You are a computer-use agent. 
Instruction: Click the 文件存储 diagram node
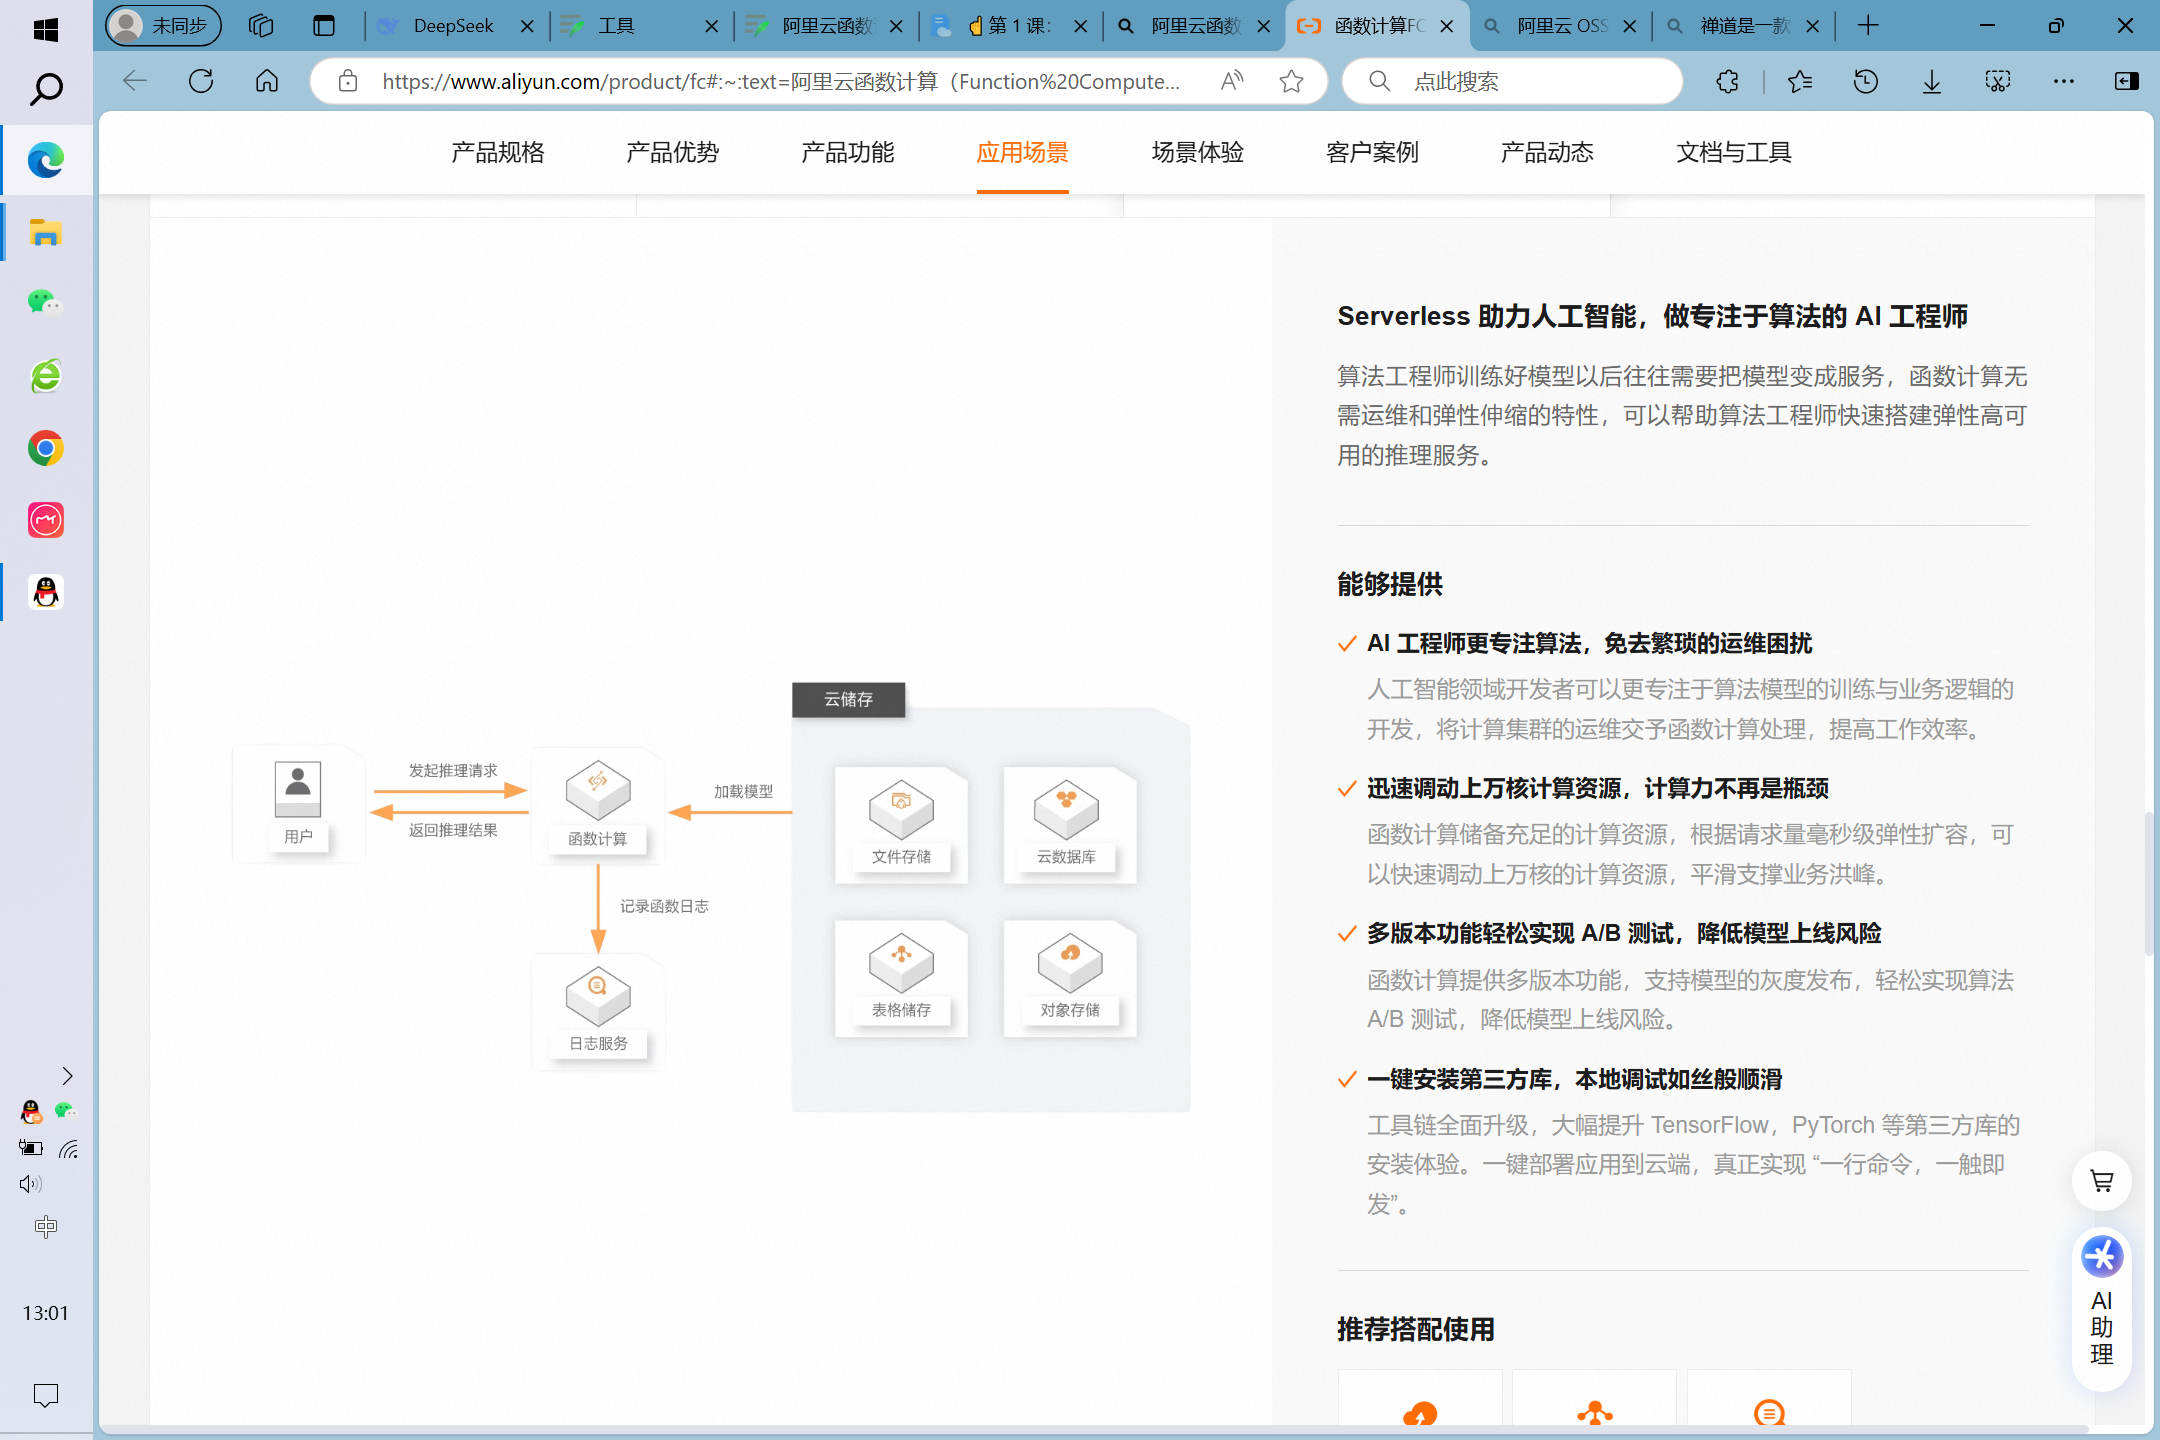tap(901, 824)
